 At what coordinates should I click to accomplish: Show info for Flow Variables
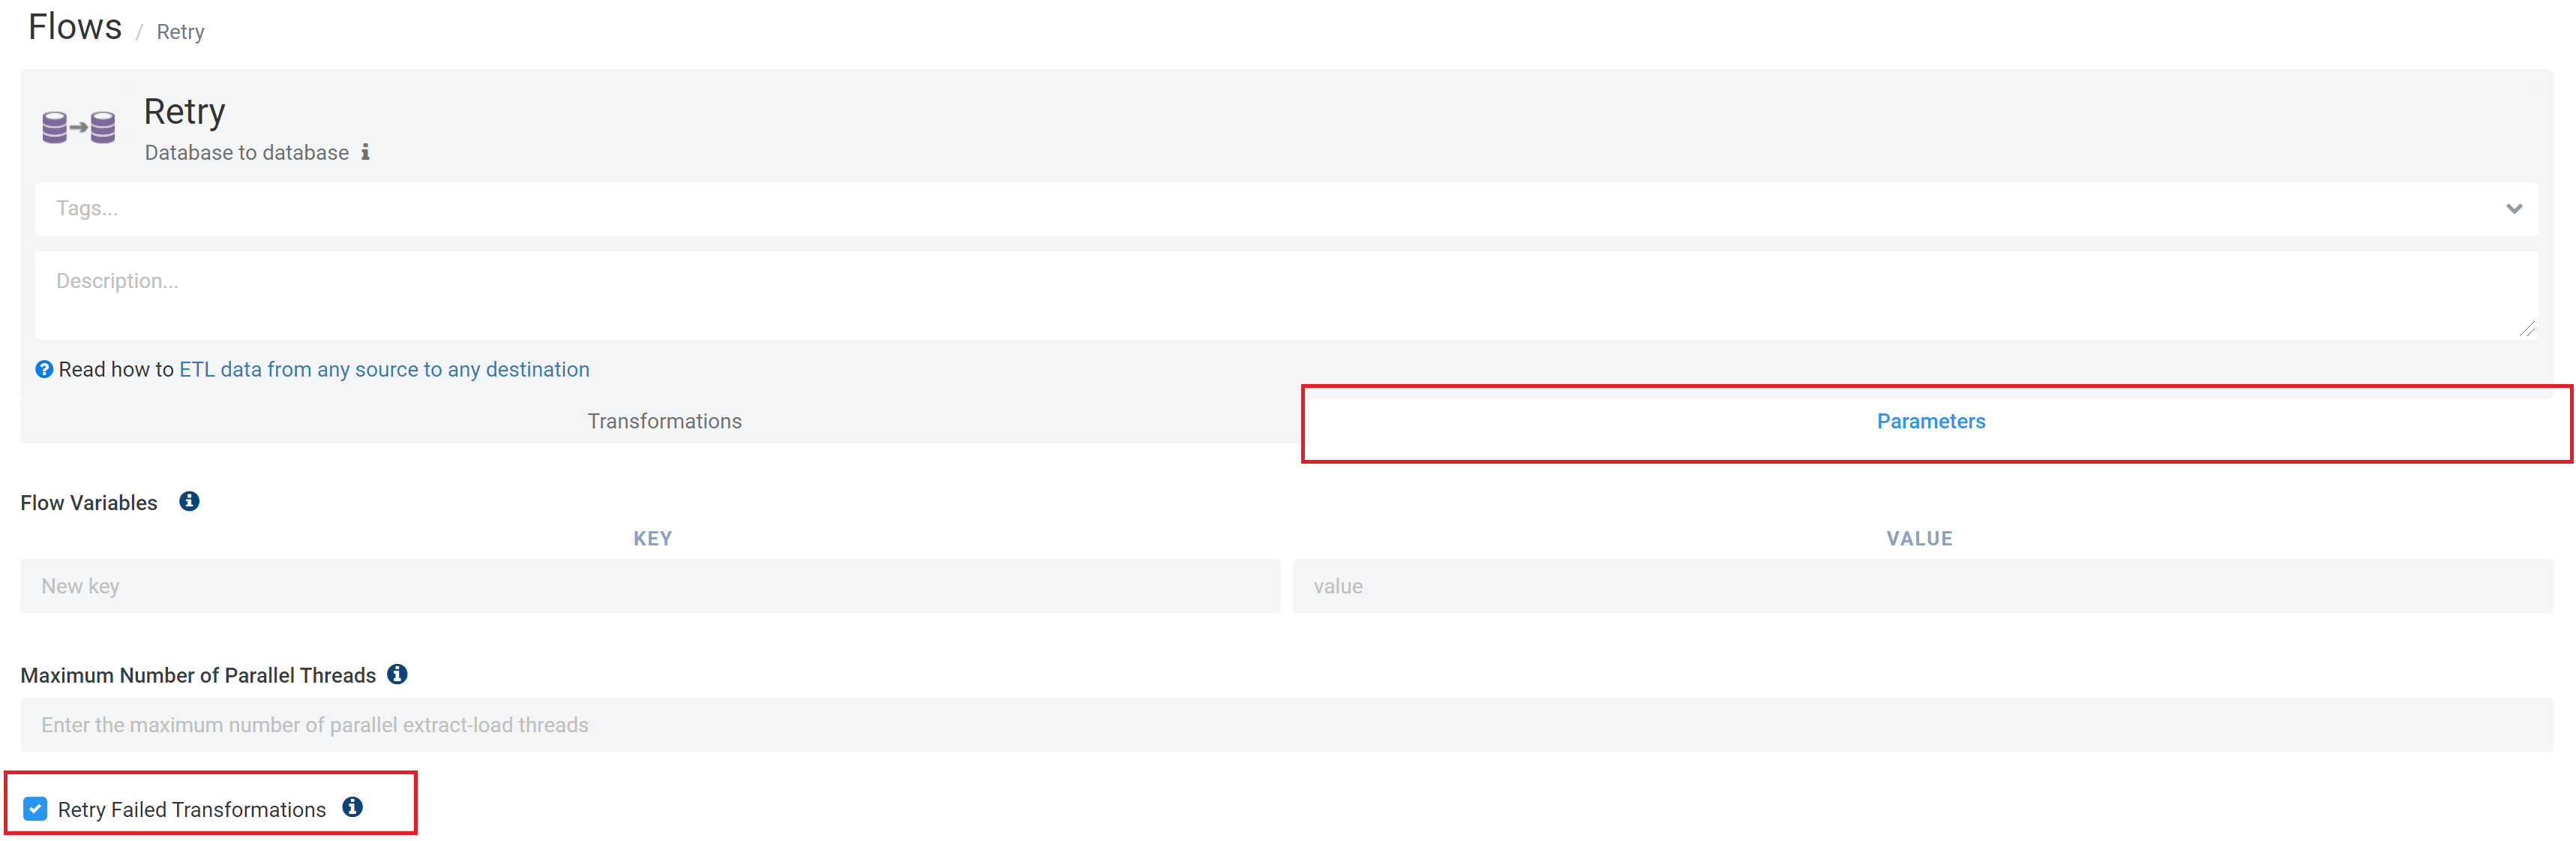189,501
